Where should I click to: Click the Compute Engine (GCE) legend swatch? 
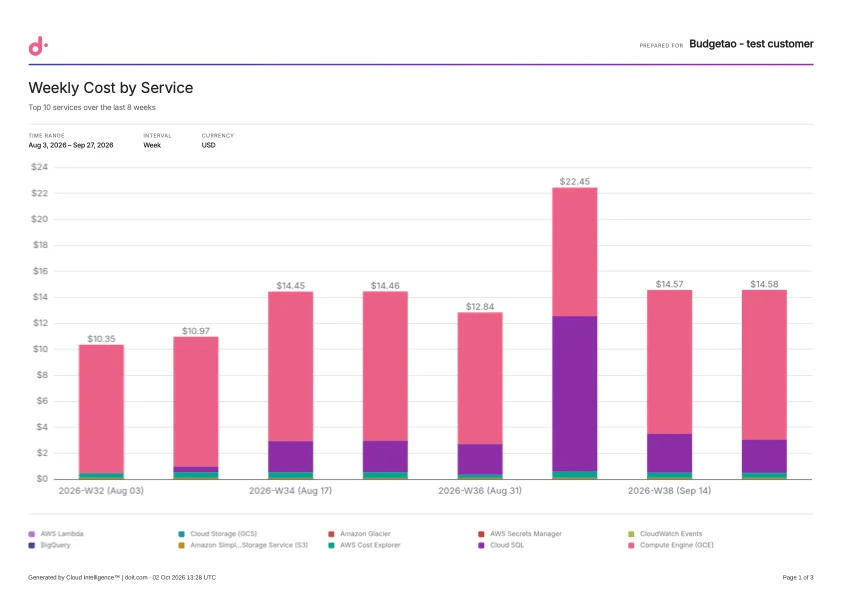click(x=631, y=545)
